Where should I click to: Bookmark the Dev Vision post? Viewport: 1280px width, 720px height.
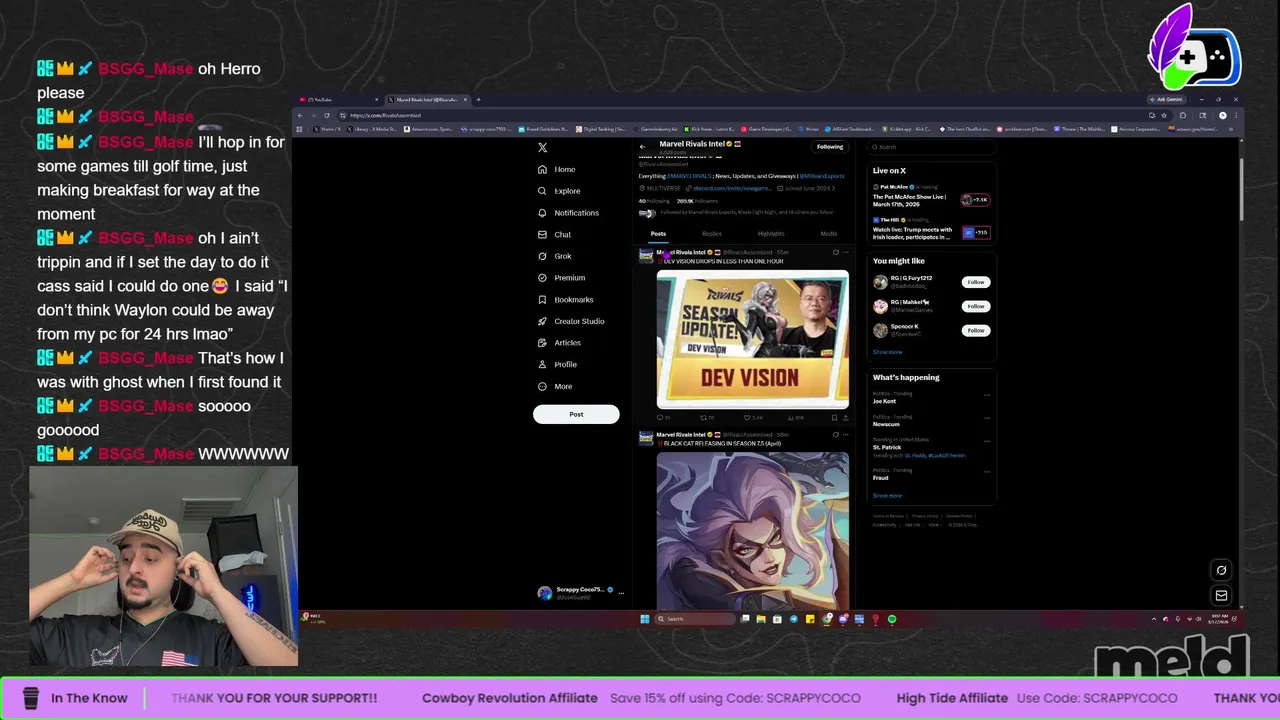coord(834,418)
